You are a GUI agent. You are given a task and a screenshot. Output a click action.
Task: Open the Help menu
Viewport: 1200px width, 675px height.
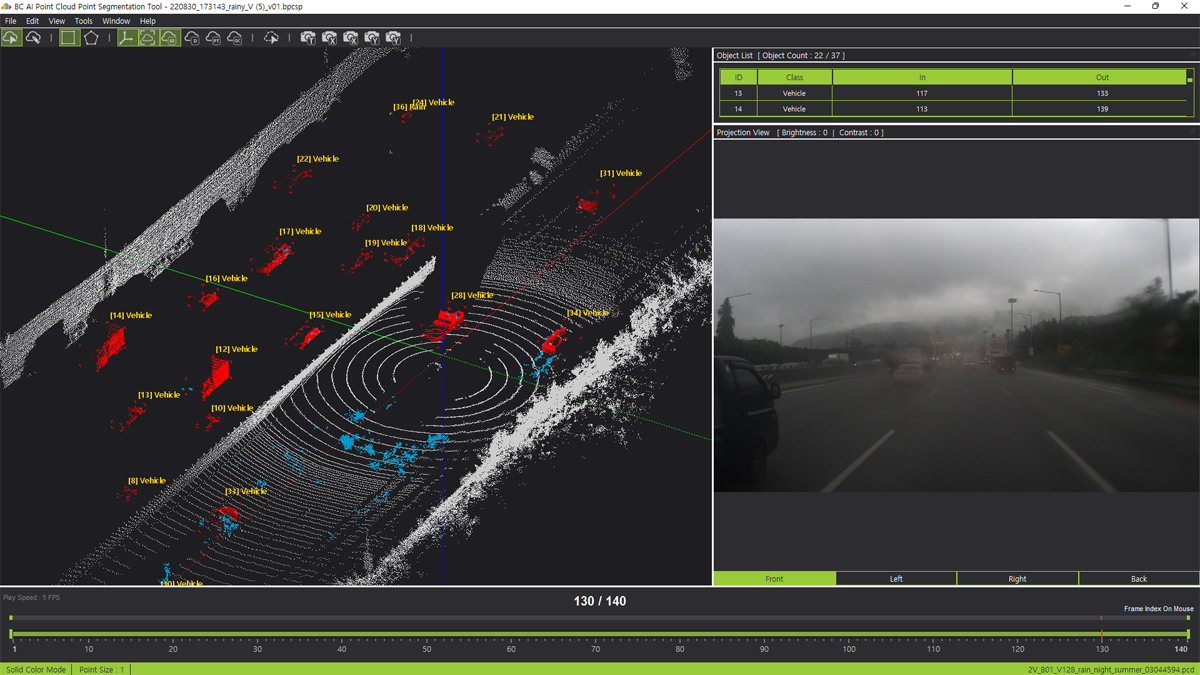pyautogui.click(x=148, y=21)
